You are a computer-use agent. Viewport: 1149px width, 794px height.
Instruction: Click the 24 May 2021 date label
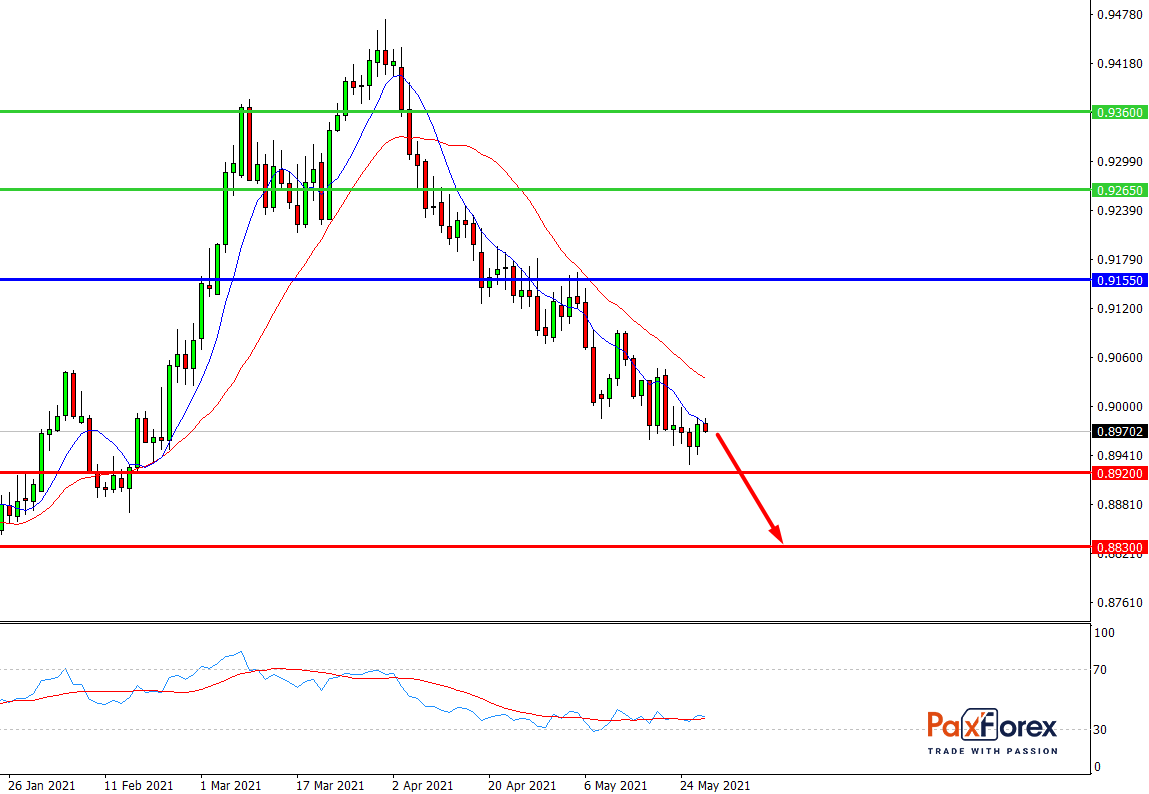[714, 785]
